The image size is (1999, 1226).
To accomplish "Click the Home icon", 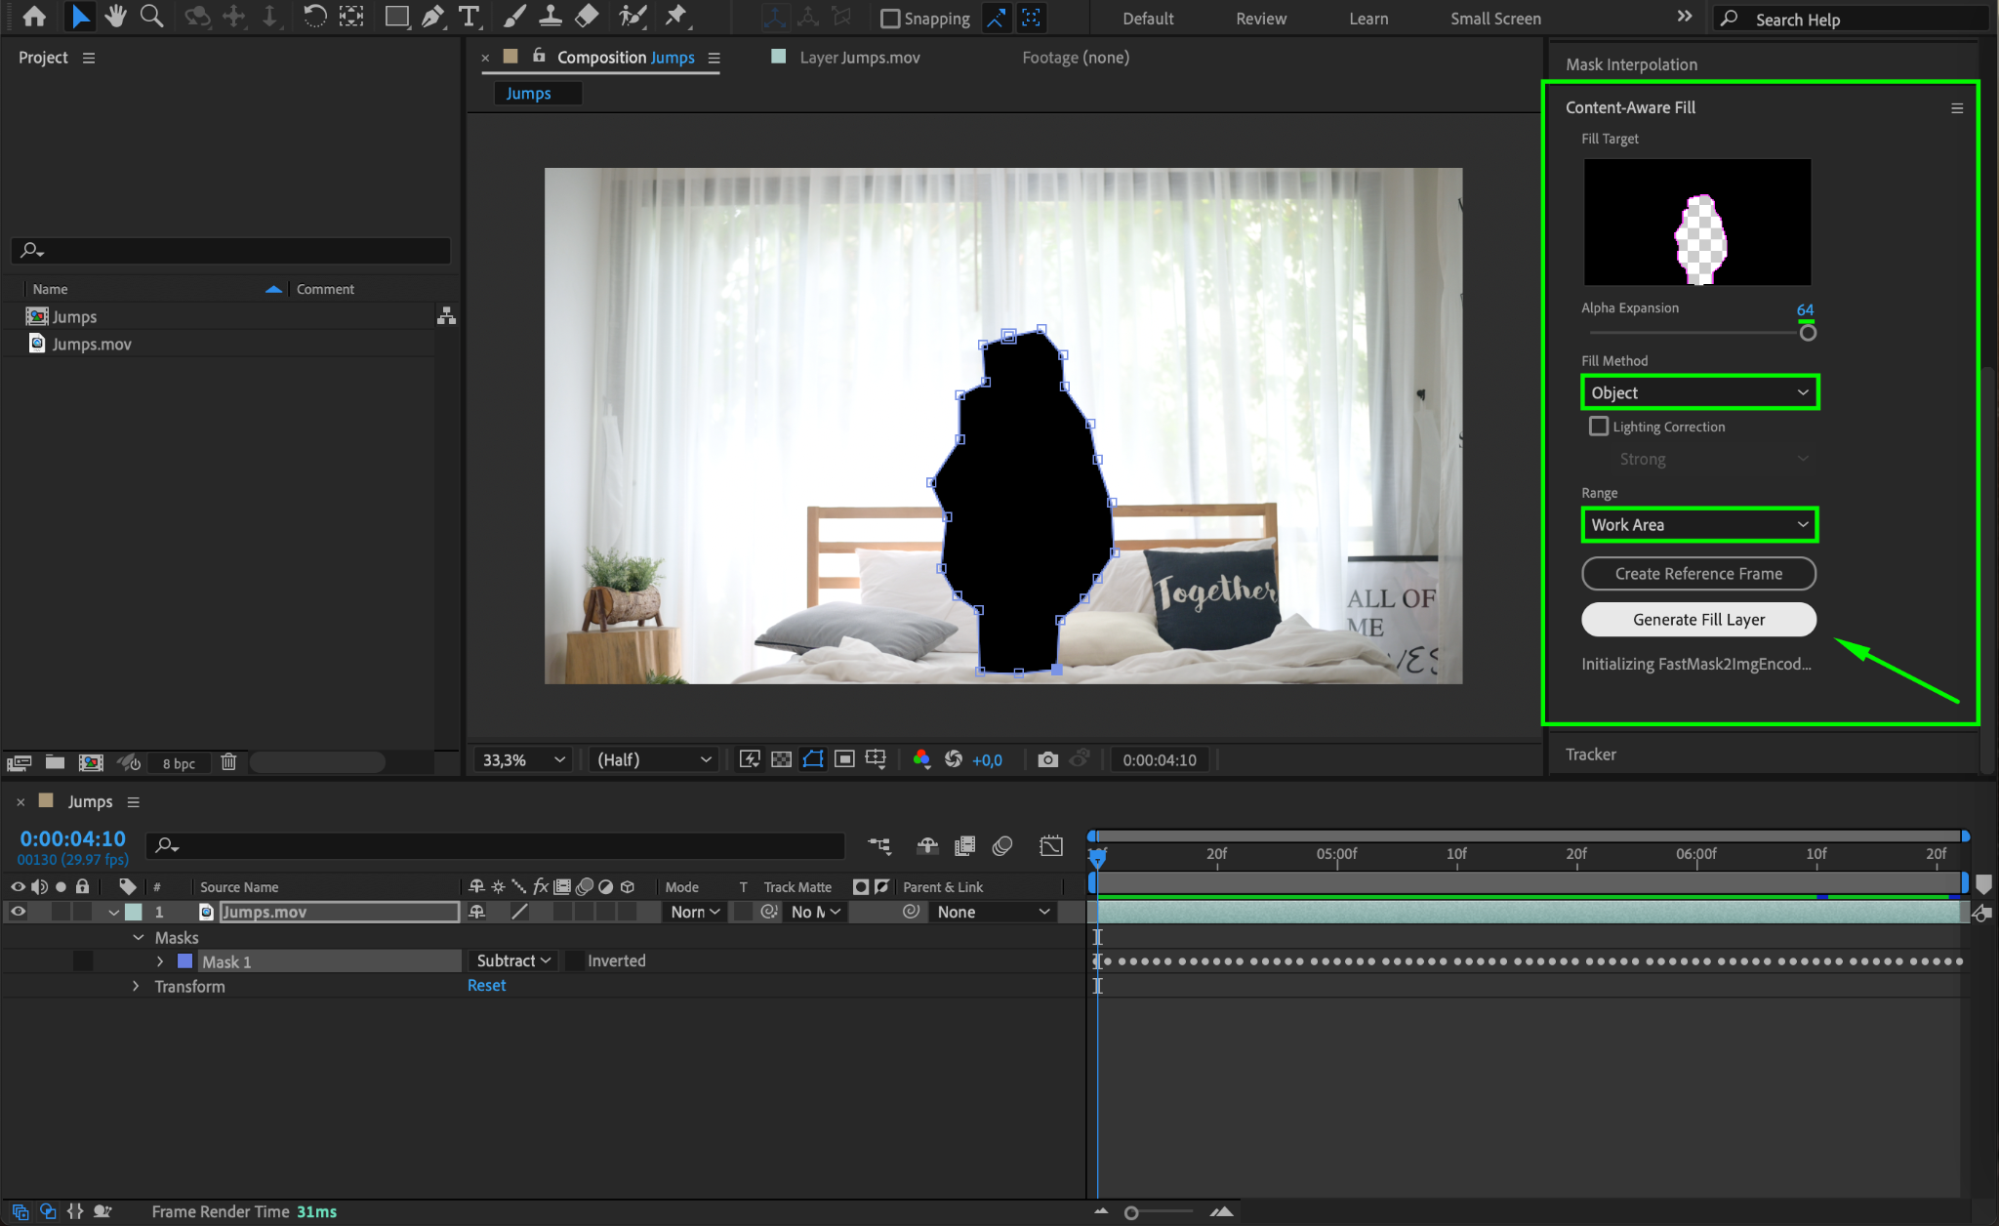I will (34, 16).
